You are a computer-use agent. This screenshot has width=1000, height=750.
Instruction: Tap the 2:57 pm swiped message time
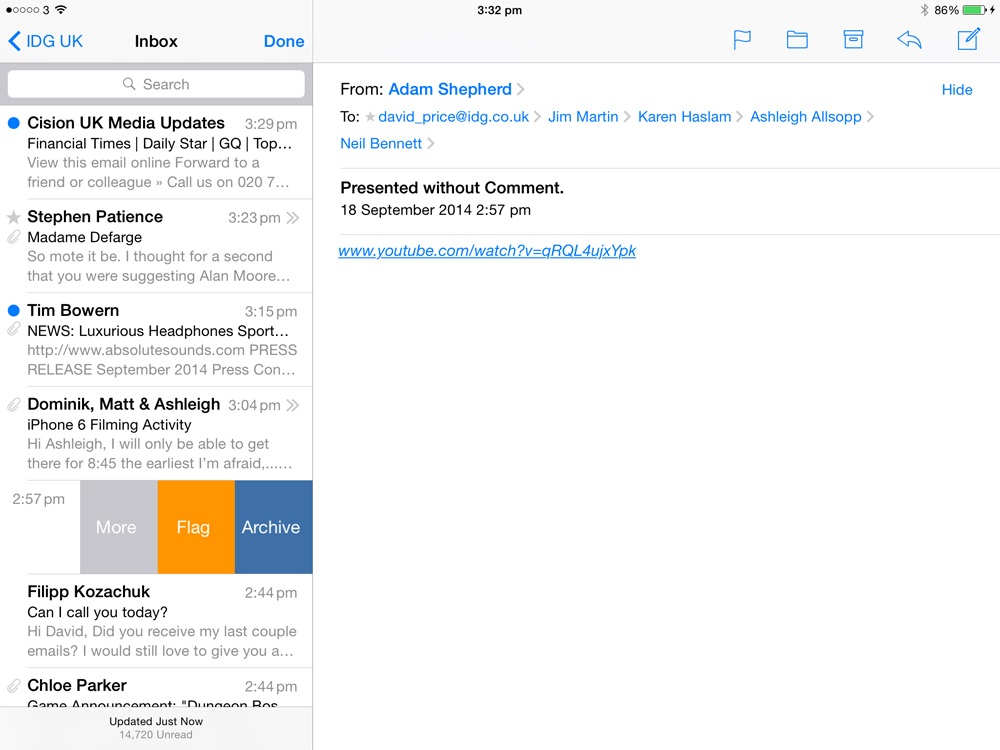pos(39,499)
